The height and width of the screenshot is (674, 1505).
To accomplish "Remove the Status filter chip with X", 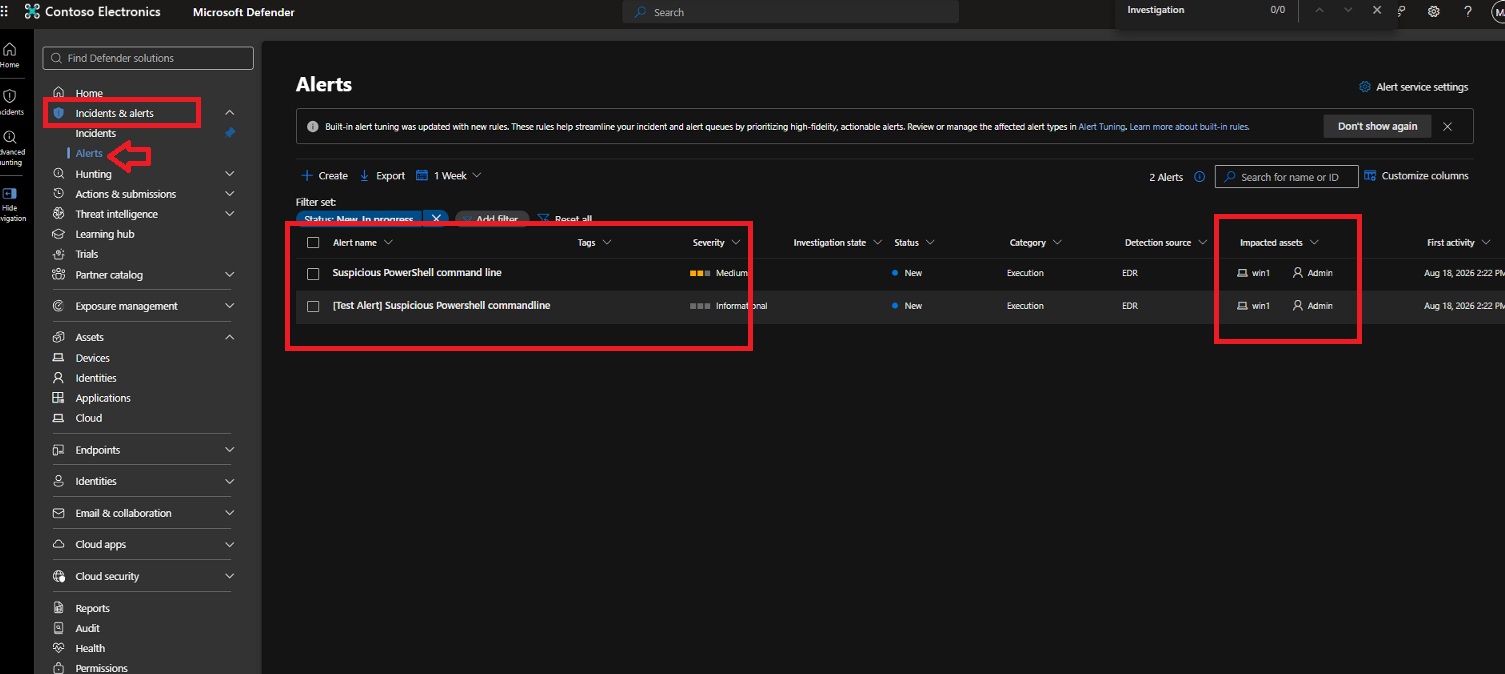I will [x=436, y=218].
